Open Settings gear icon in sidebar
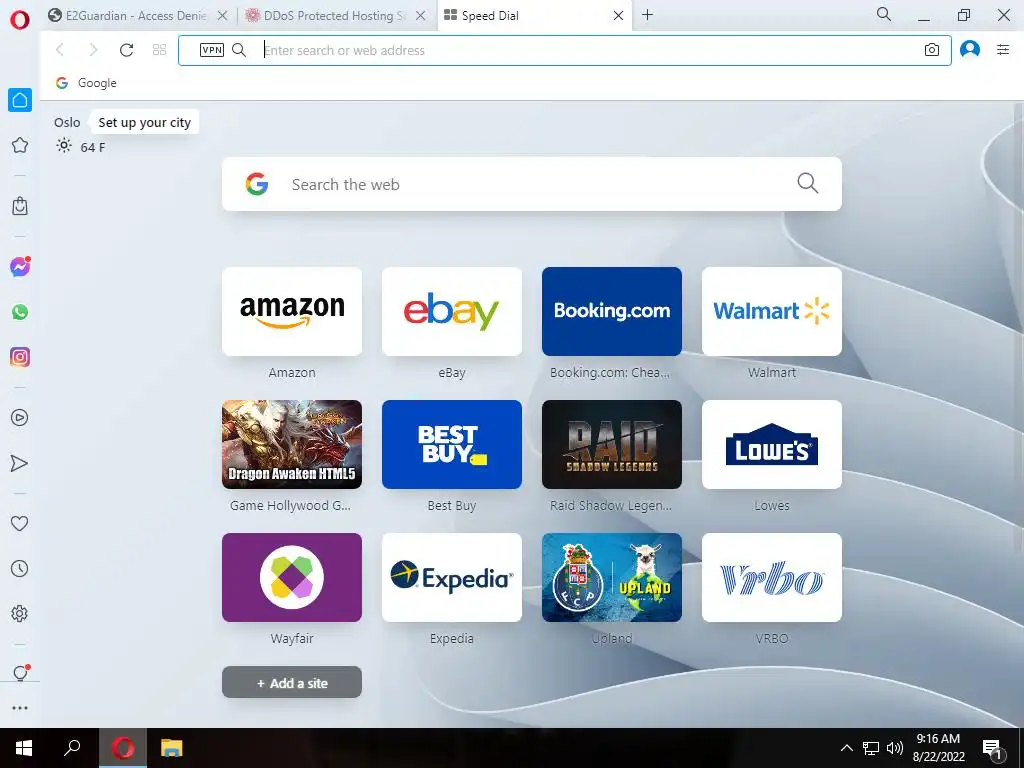This screenshot has width=1024, height=768. tap(20, 613)
